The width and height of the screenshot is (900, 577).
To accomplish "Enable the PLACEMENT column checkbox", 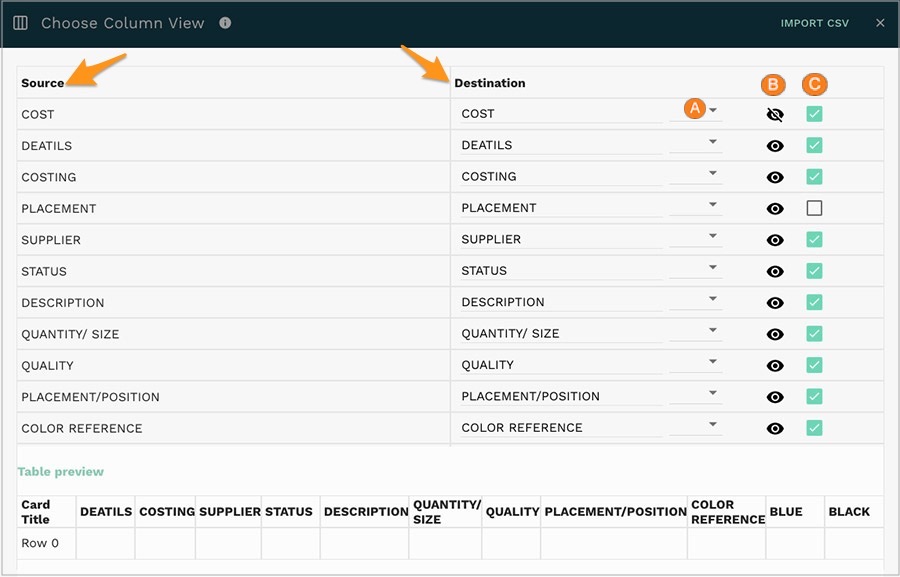I will pyautogui.click(x=815, y=208).
